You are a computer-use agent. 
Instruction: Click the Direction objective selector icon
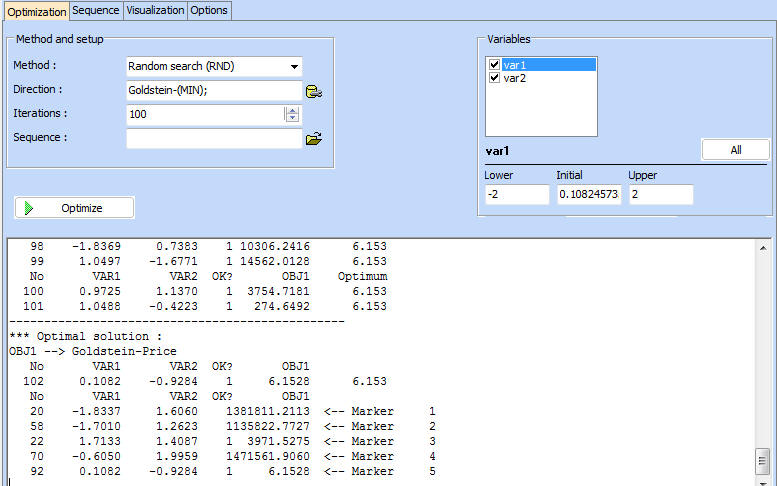(314, 91)
